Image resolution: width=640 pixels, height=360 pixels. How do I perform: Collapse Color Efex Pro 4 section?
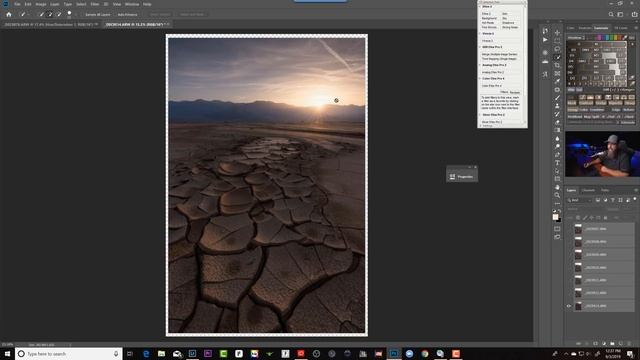coord(480,78)
